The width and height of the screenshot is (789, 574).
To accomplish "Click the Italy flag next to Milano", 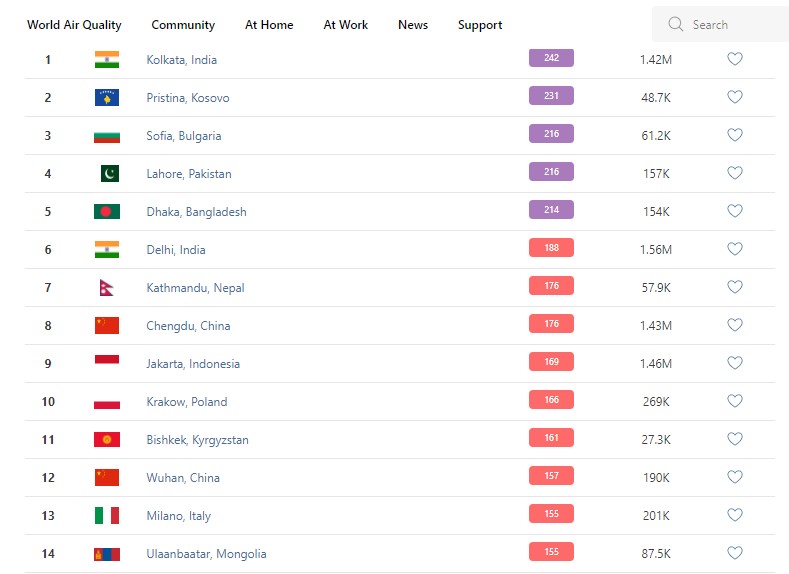I will coord(107,516).
